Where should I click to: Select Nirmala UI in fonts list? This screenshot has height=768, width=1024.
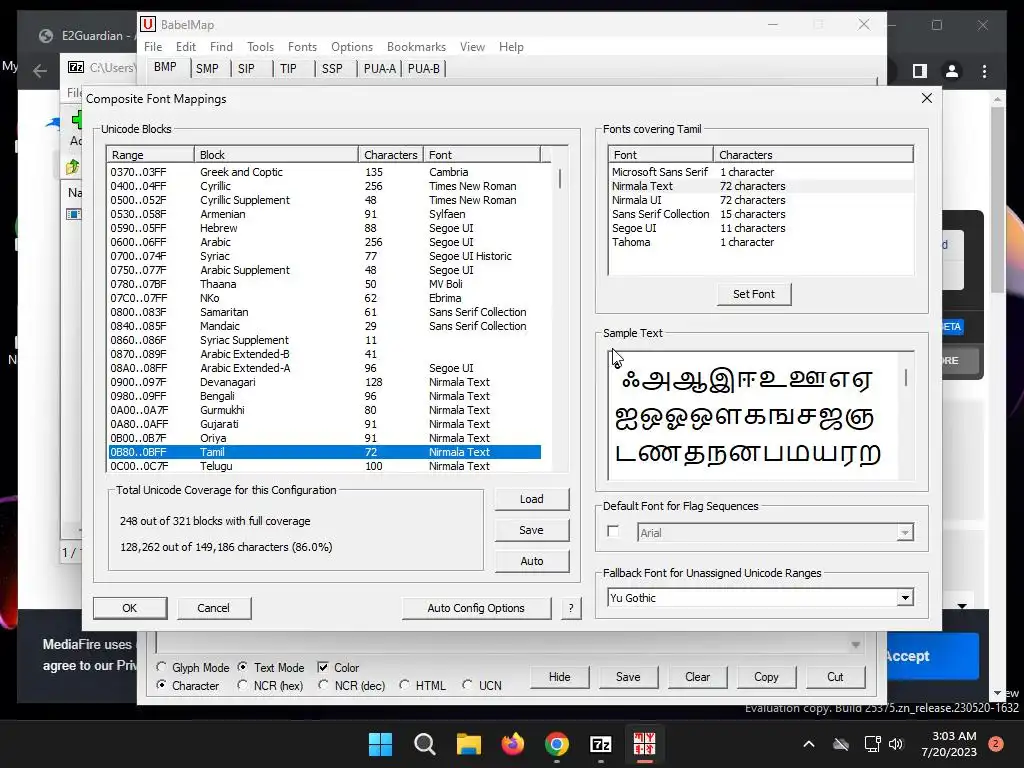760,200
